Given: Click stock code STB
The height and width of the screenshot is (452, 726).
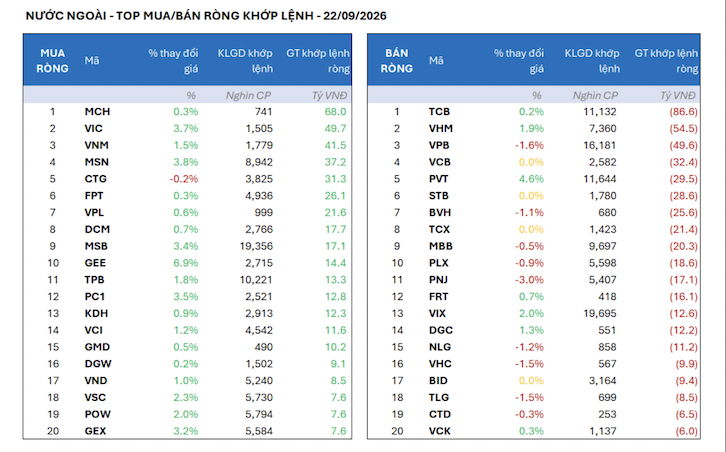Looking at the screenshot, I should [x=438, y=195].
